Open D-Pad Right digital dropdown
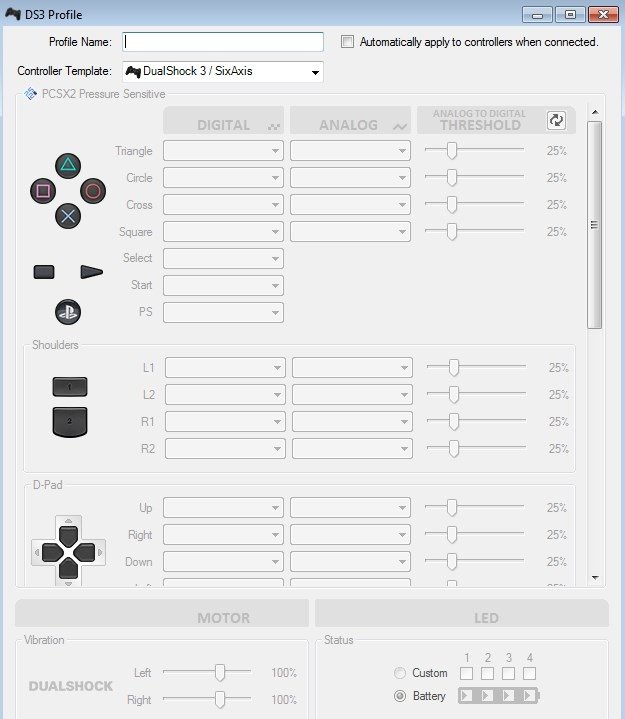The image size is (625, 719). (x=223, y=535)
